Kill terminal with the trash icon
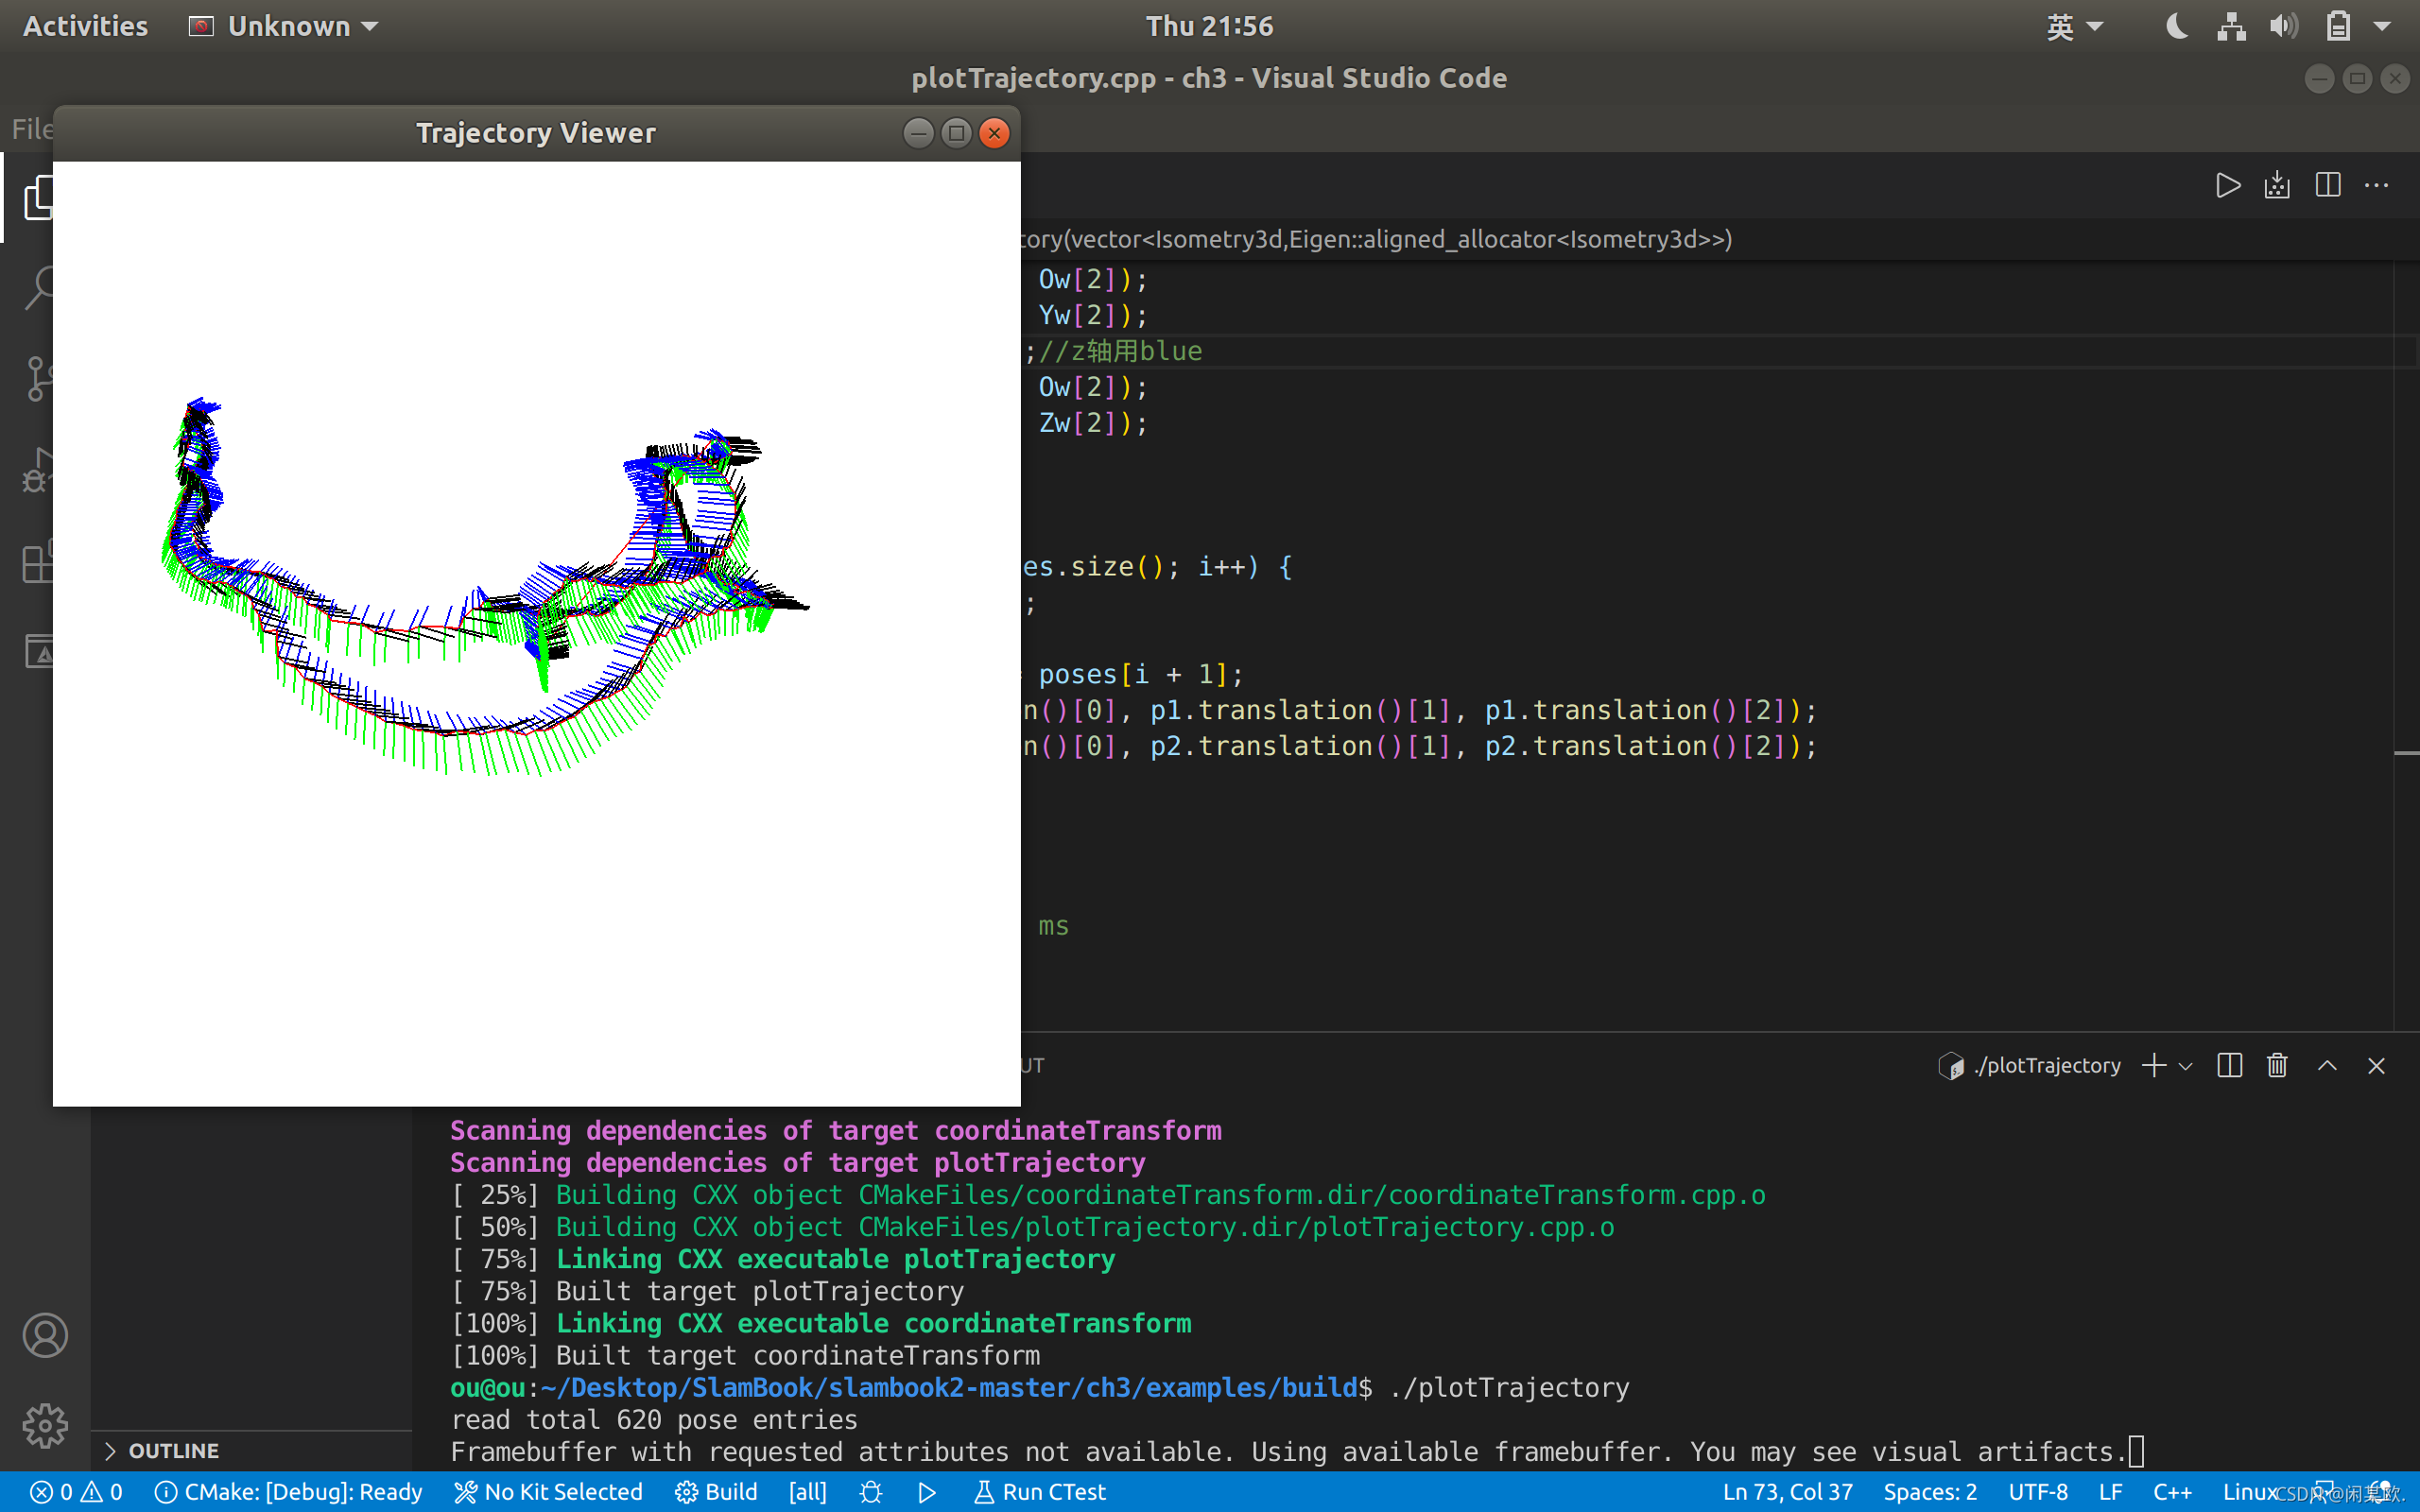Screen dimensions: 2420x1512 2277,1066
